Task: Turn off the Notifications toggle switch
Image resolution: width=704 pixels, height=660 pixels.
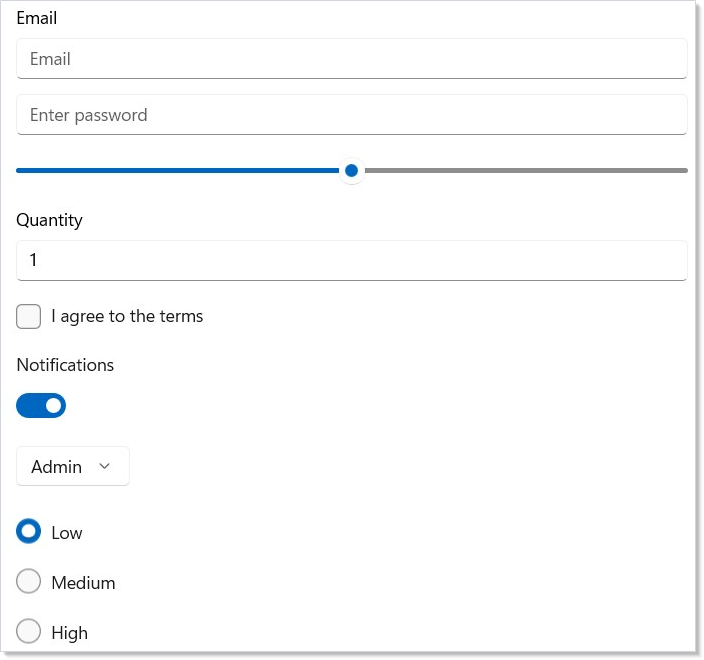Action: (x=41, y=406)
